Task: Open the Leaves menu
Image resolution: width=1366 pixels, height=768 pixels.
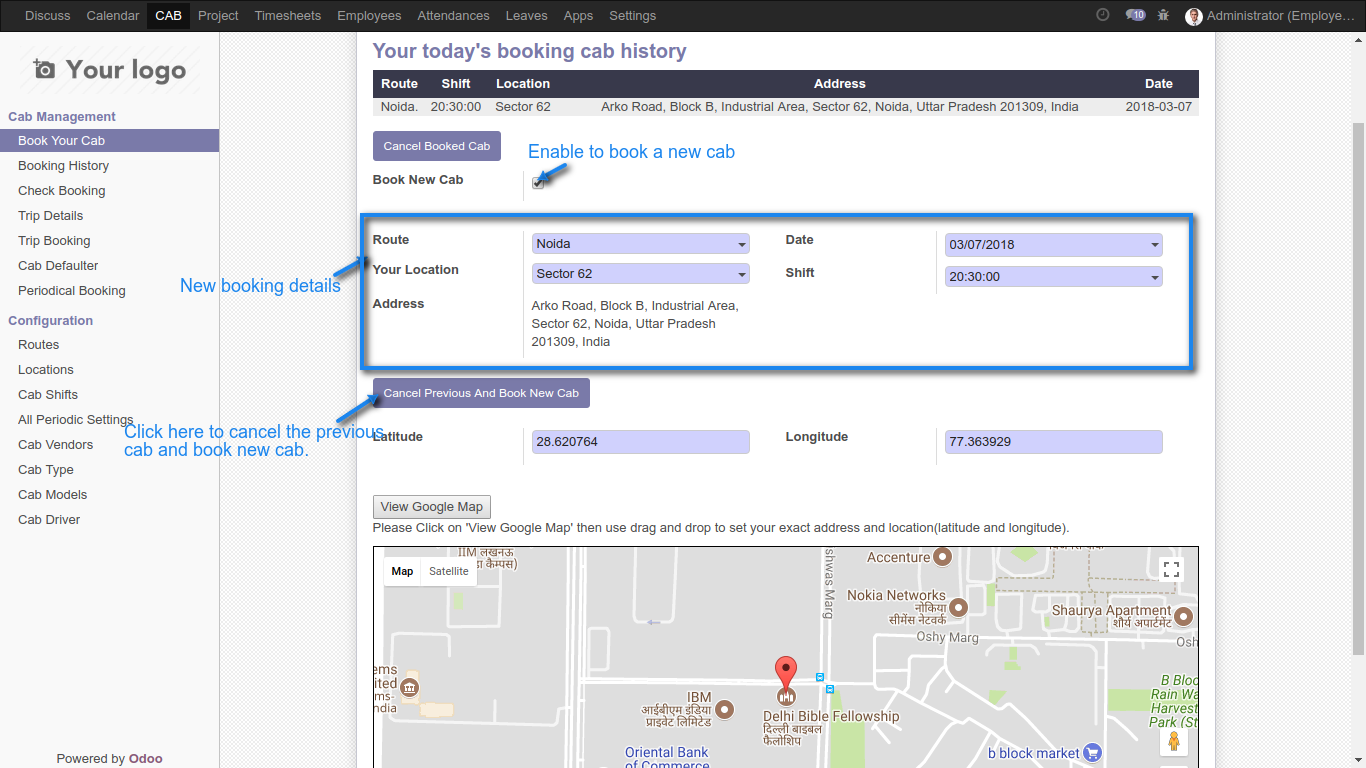Action: coord(527,16)
